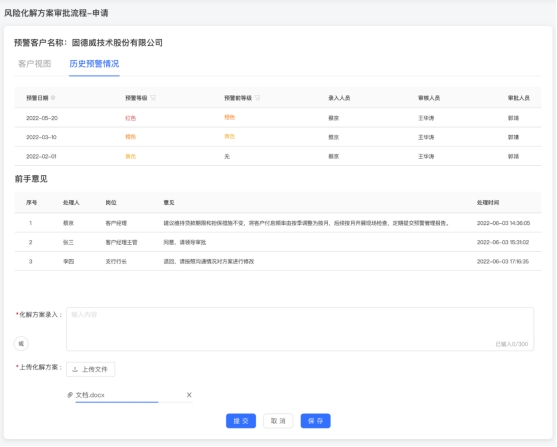Click the 取消 button

(x=278, y=421)
